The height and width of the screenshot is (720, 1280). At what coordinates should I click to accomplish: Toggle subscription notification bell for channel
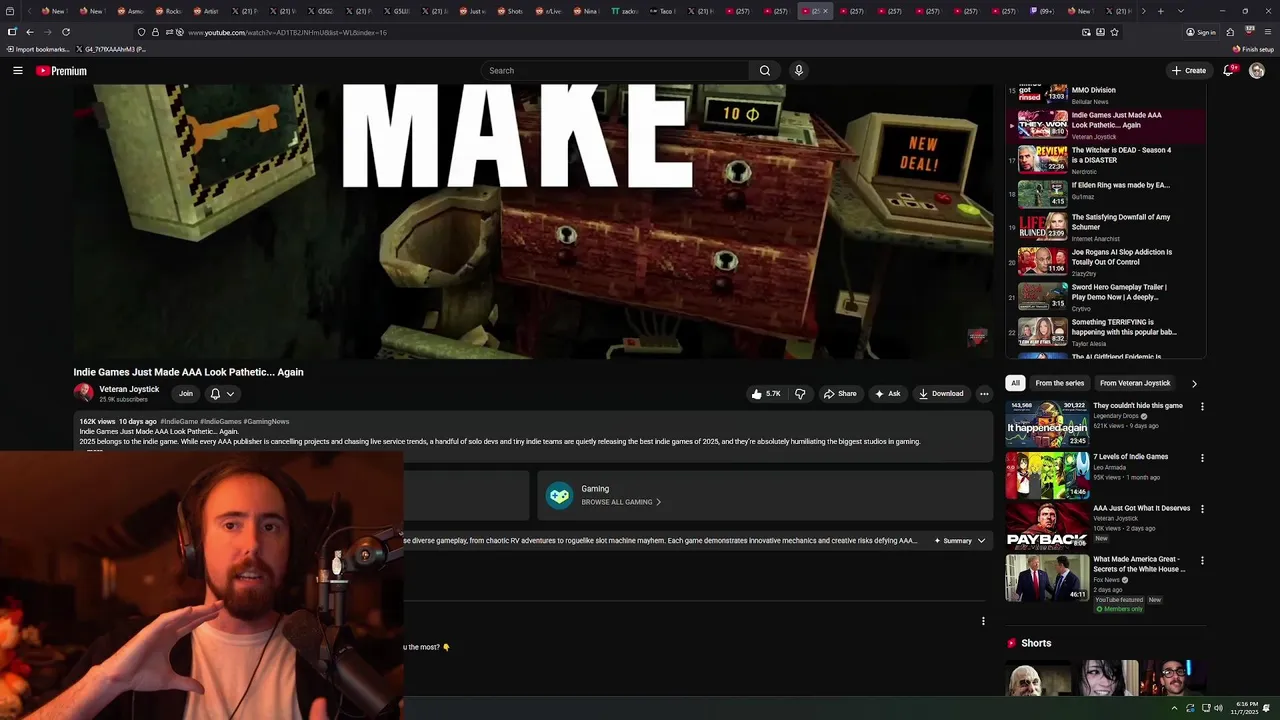tap(215, 394)
